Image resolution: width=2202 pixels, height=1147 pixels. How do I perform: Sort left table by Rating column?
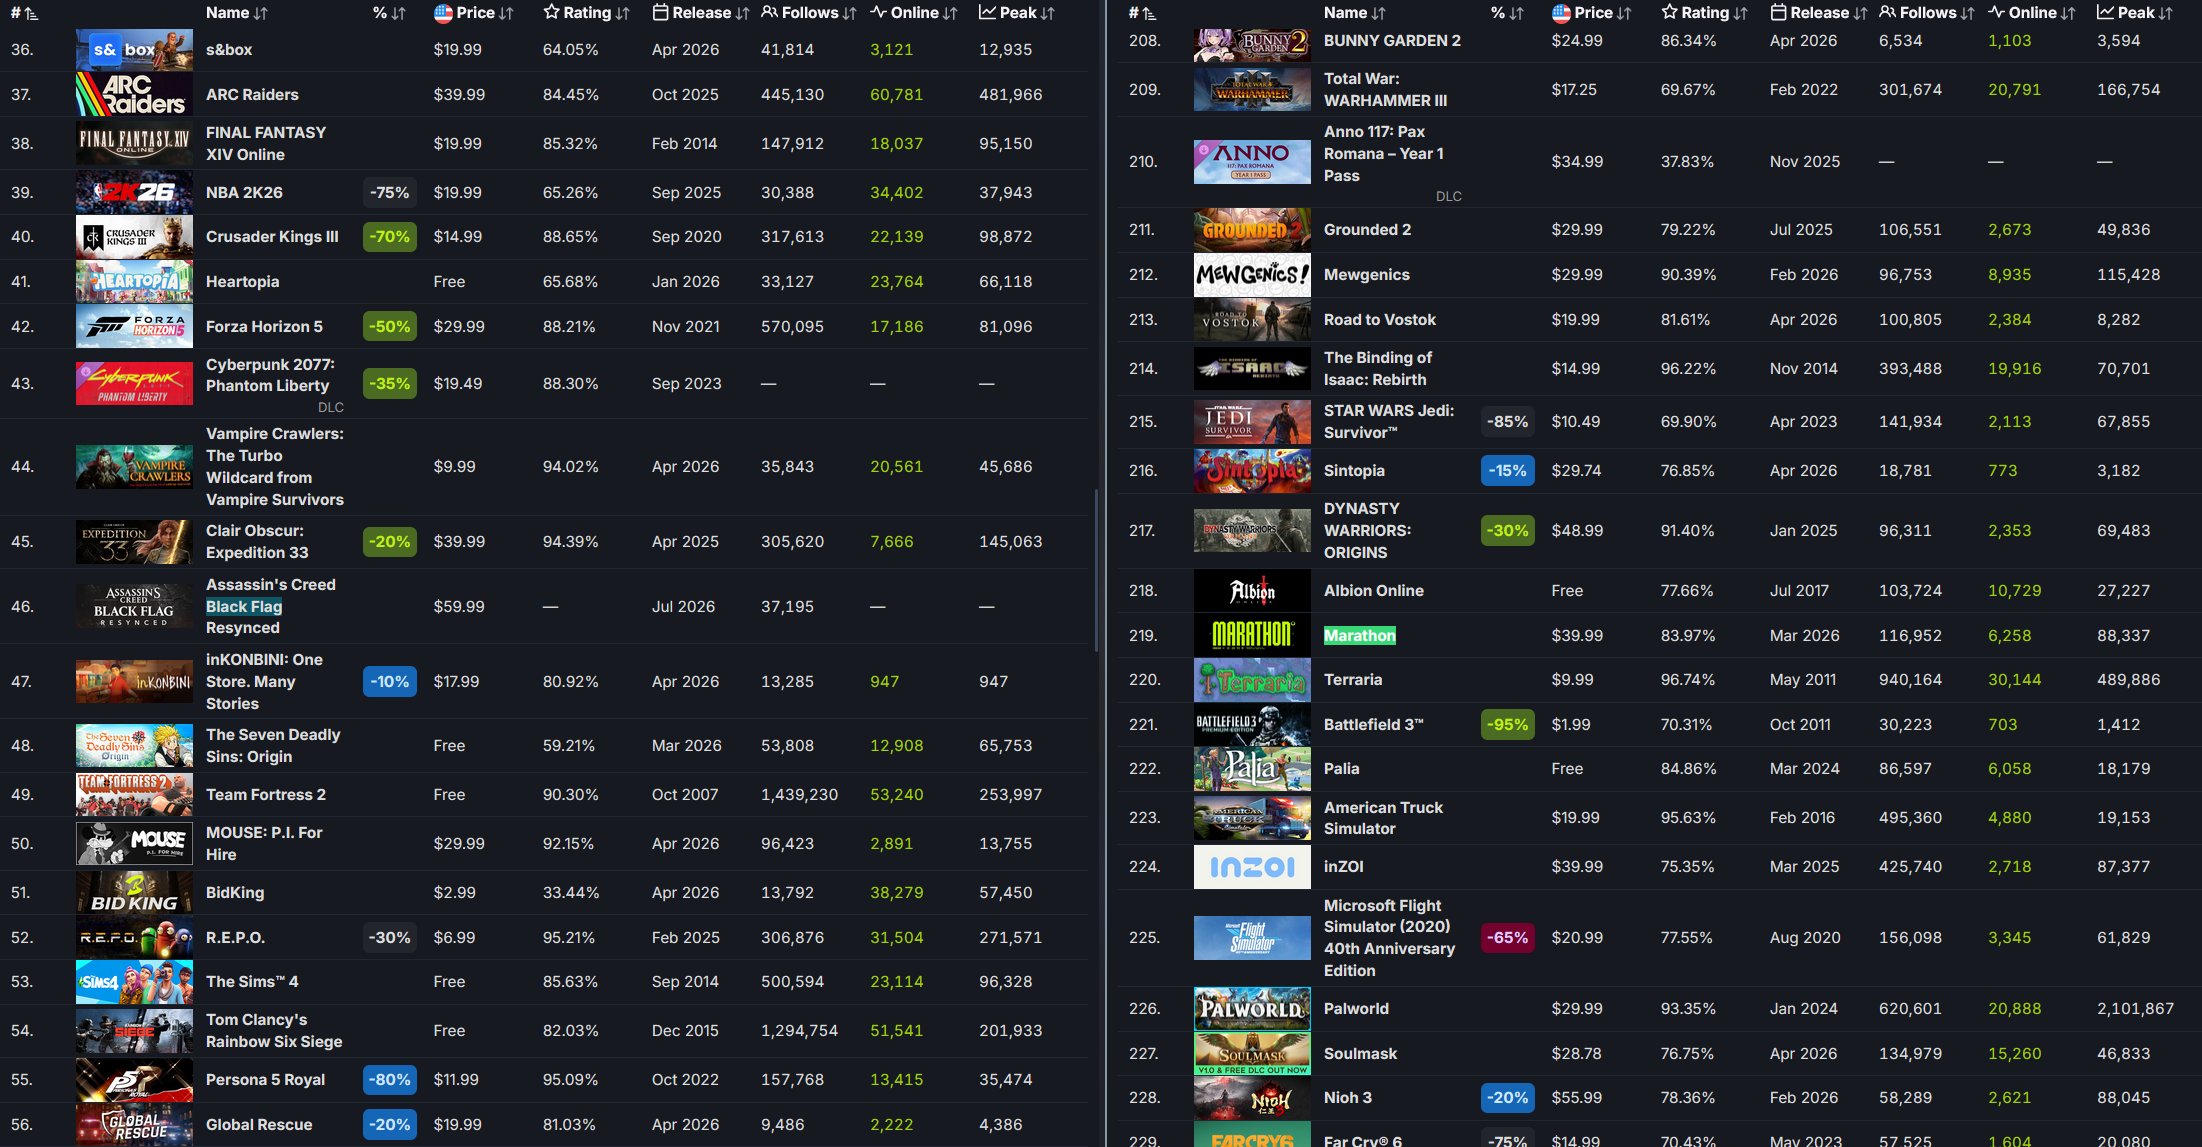(586, 13)
